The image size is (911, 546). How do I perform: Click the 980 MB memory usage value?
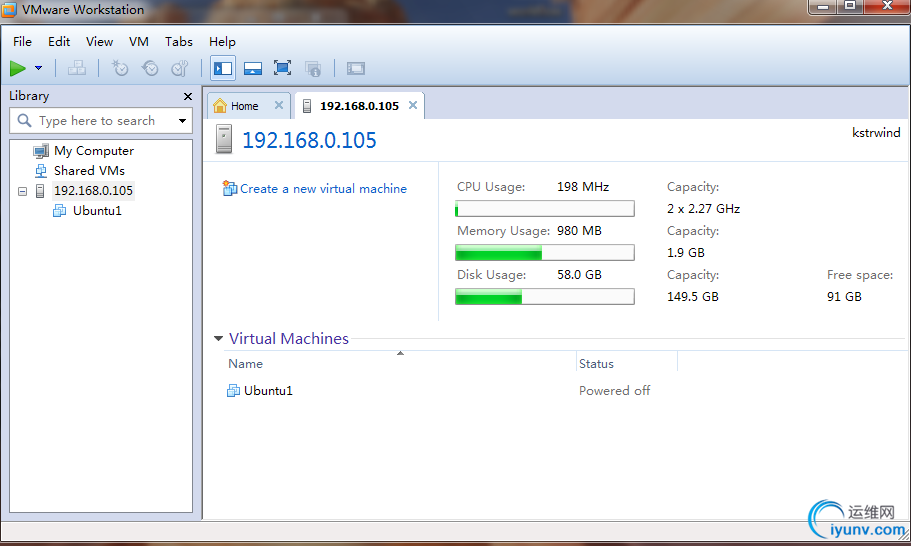tap(579, 231)
